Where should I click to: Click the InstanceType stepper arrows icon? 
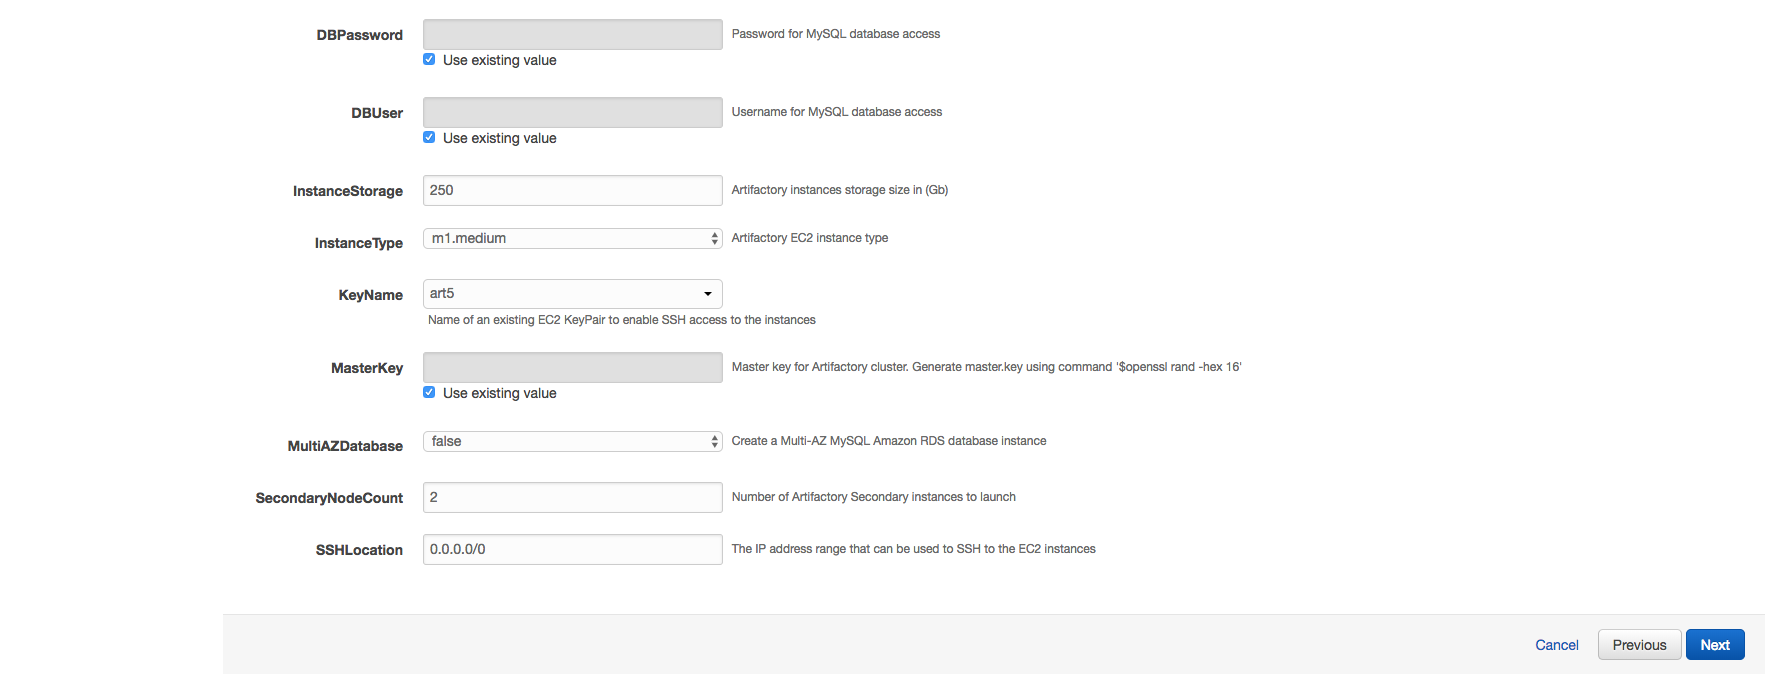pyautogui.click(x=714, y=238)
